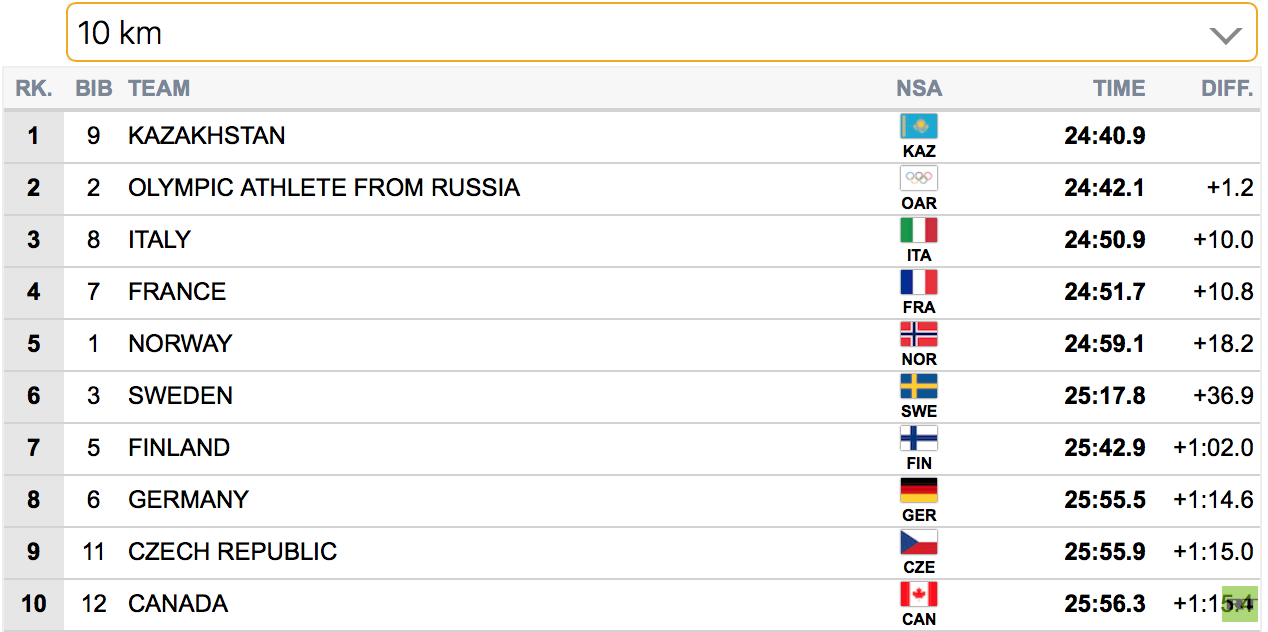The image size is (1268, 632).
Task: Click the Canada flag icon
Action: tap(919, 595)
